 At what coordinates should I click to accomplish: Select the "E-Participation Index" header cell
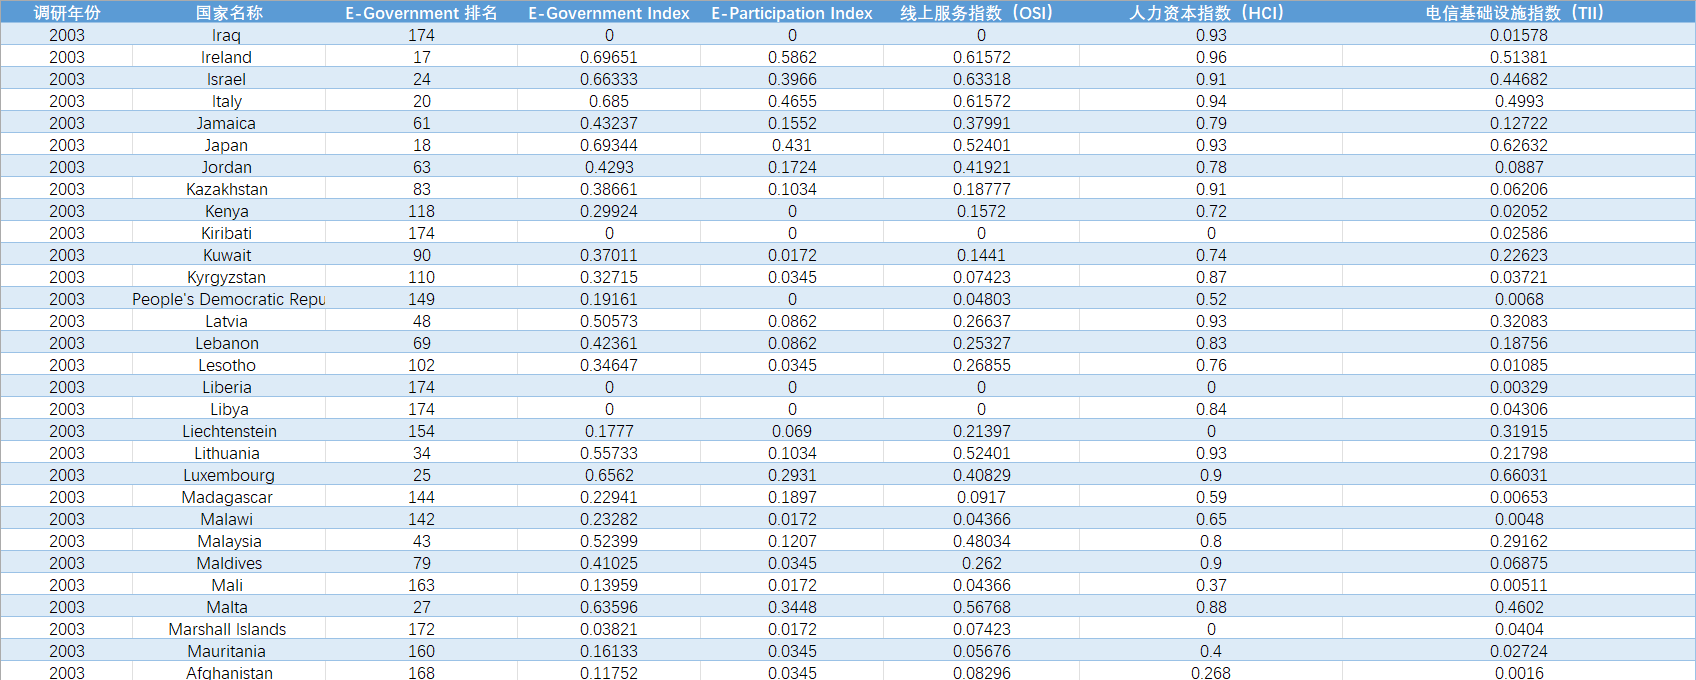791,13
